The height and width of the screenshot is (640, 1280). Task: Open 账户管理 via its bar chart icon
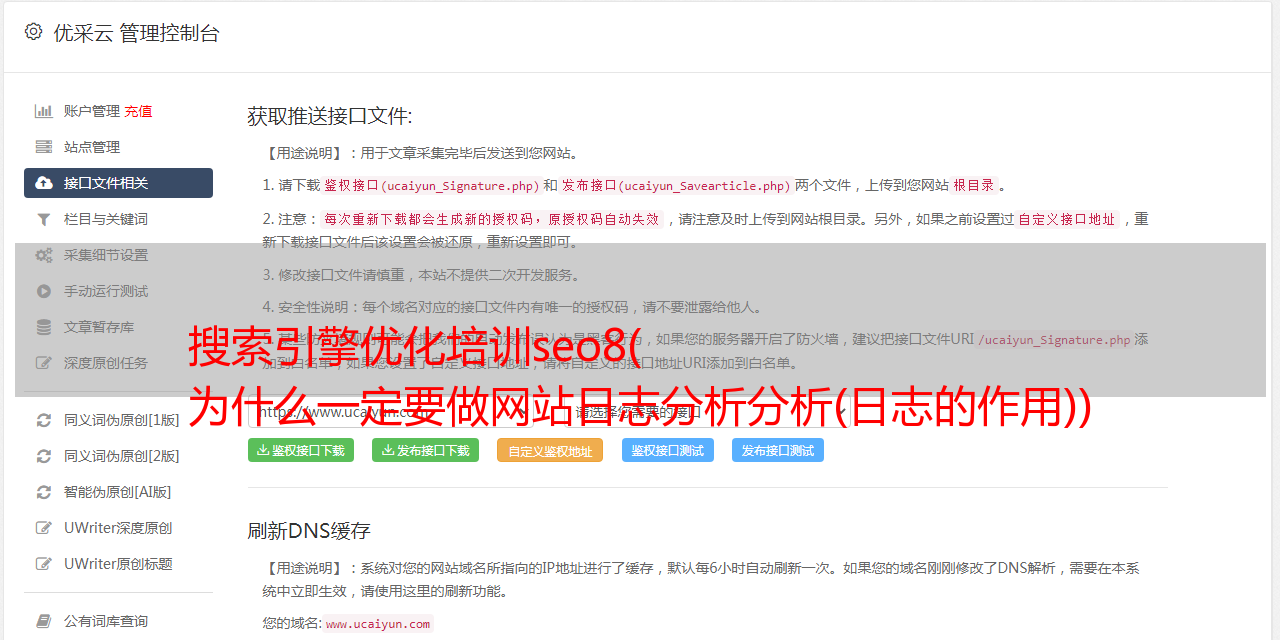click(x=44, y=111)
